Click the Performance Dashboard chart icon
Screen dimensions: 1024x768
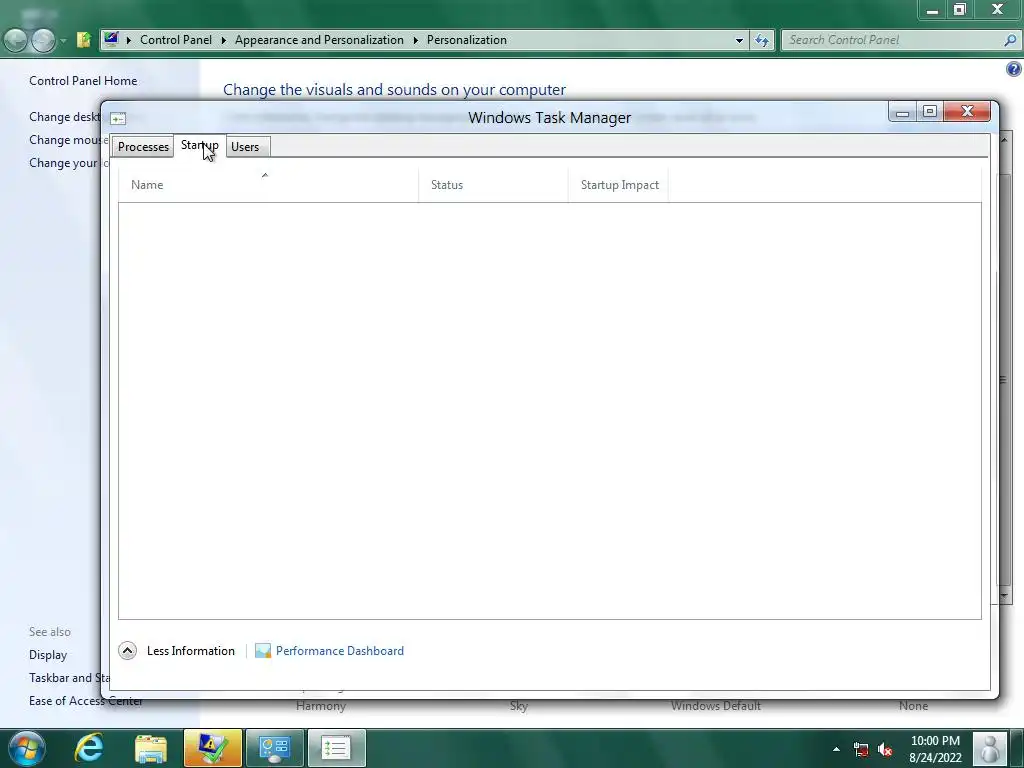click(263, 650)
